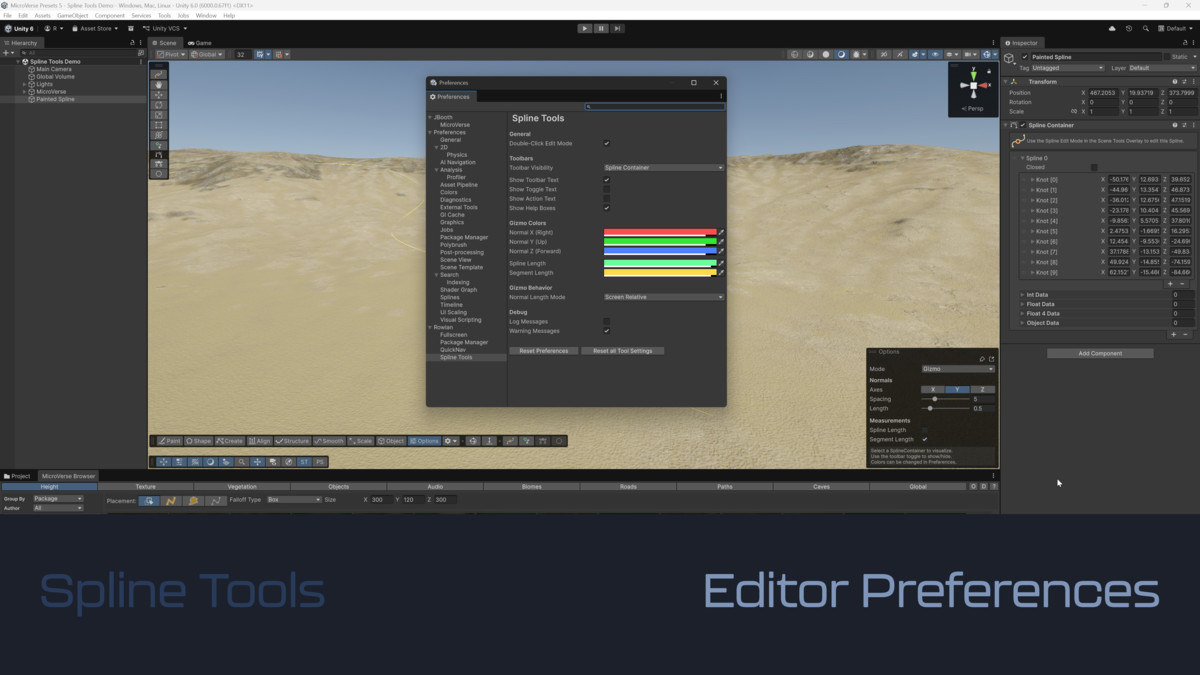Screen dimensions: 1200x675
Task: Click the Normal X (Right) color swatch
Action: coord(660,233)
